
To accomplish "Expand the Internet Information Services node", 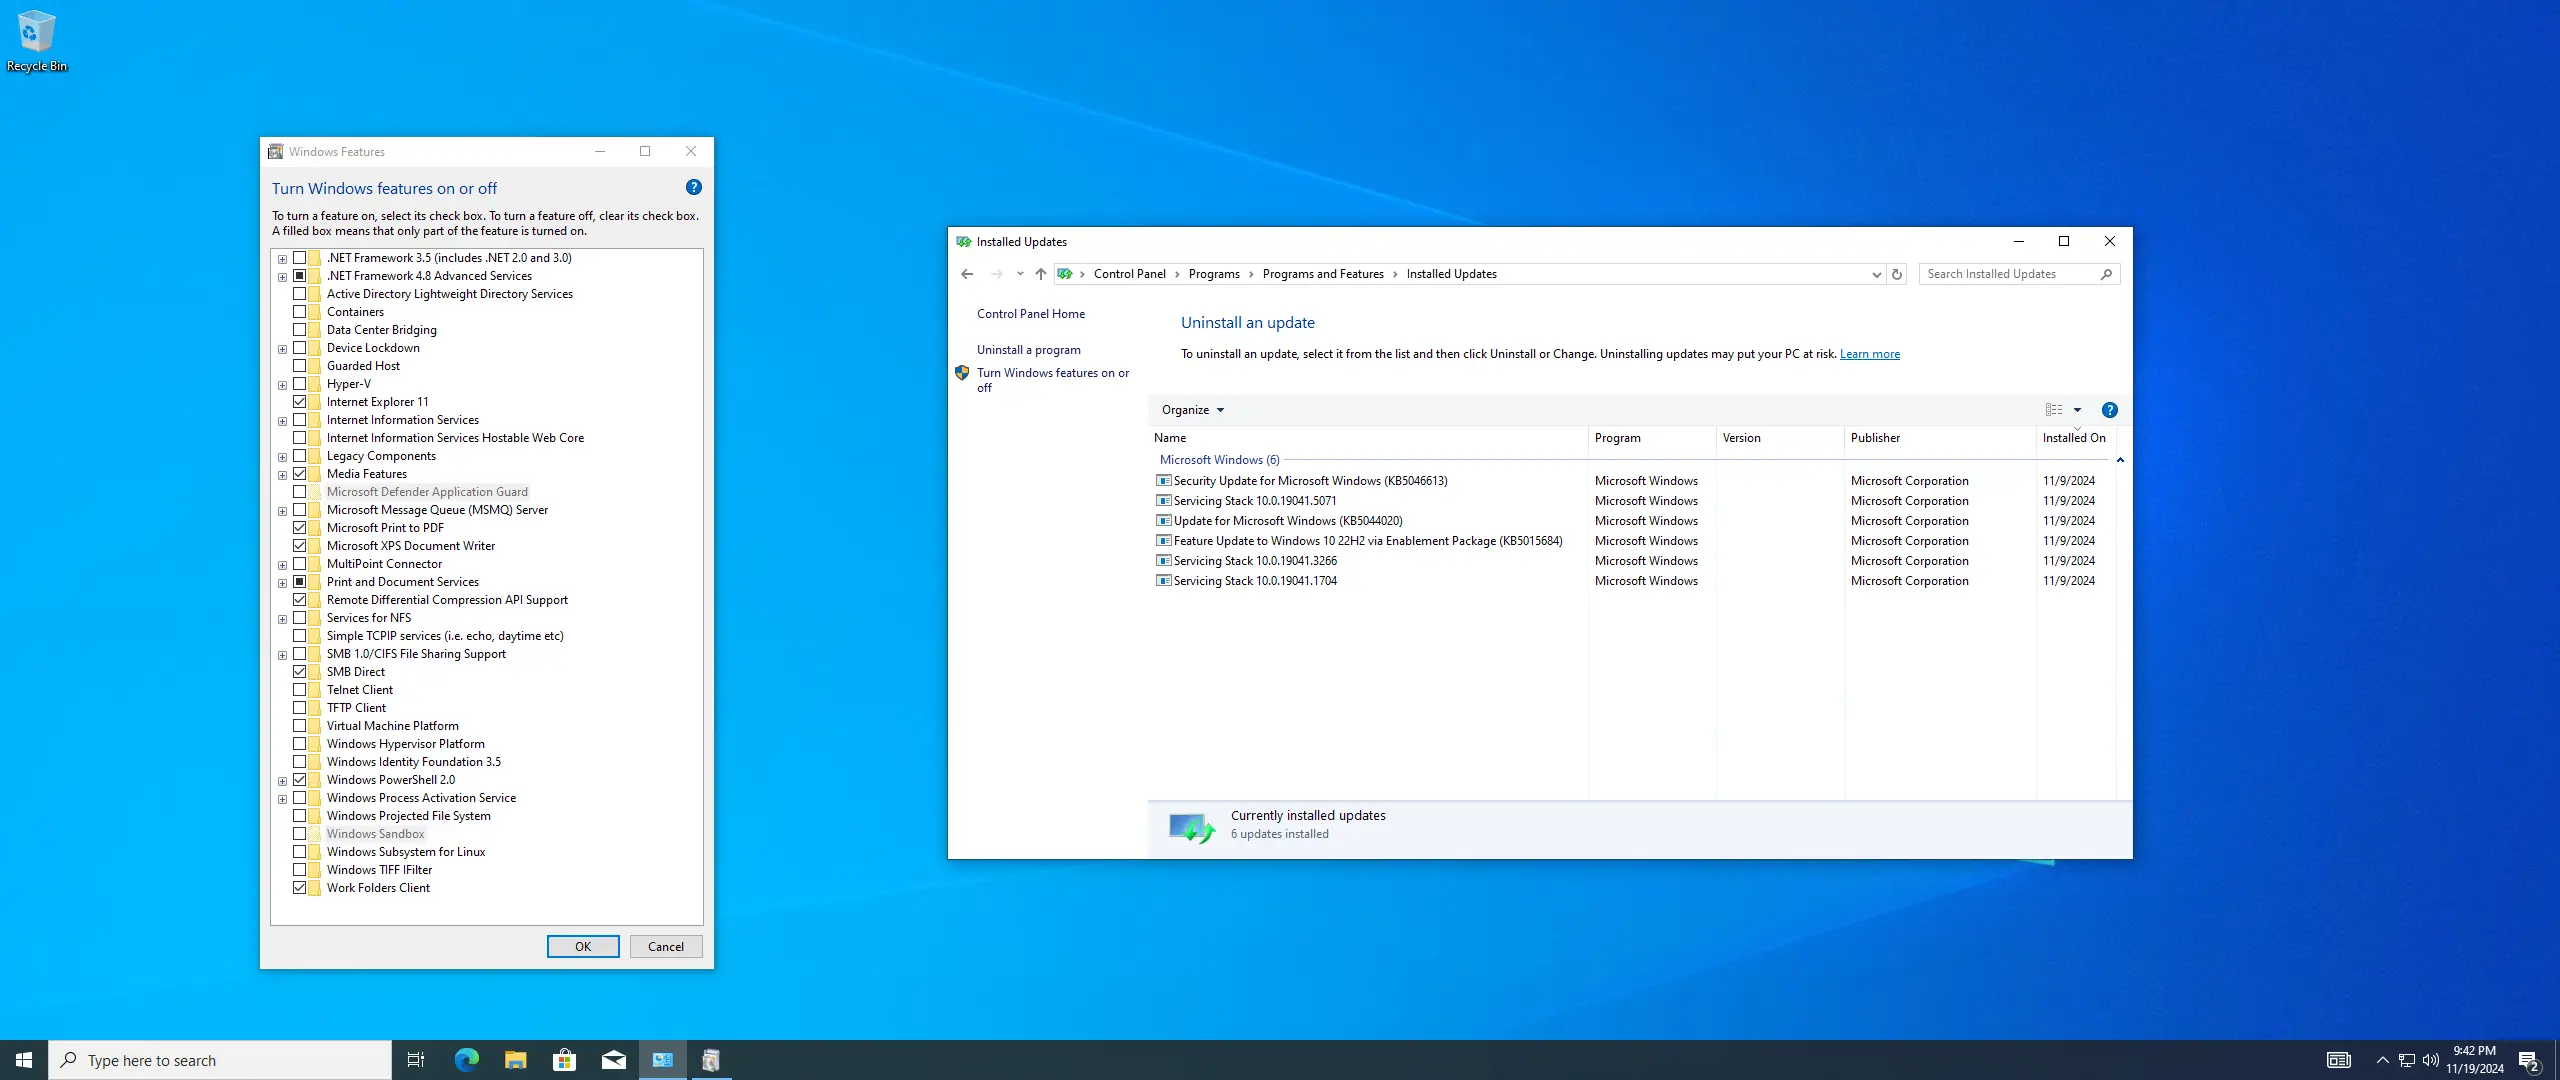I will (x=282, y=421).
